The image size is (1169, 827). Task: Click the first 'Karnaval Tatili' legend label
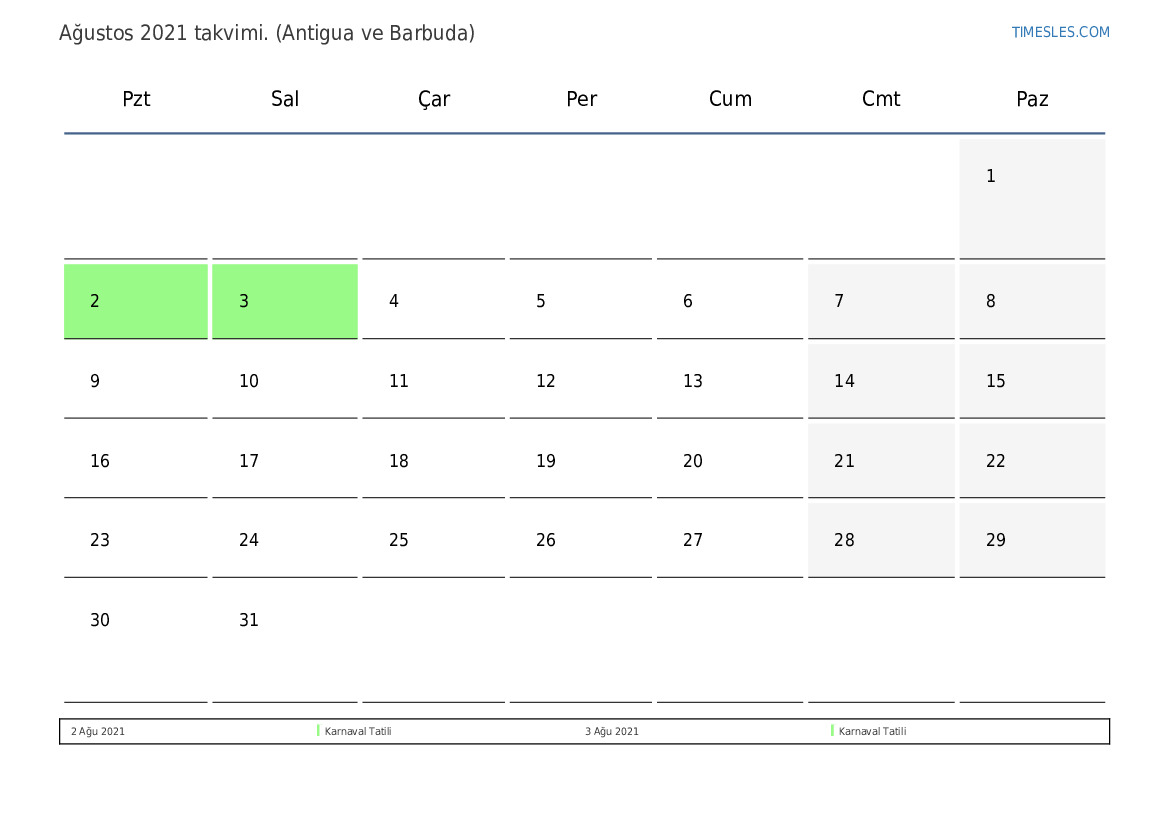(x=358, y=731)
